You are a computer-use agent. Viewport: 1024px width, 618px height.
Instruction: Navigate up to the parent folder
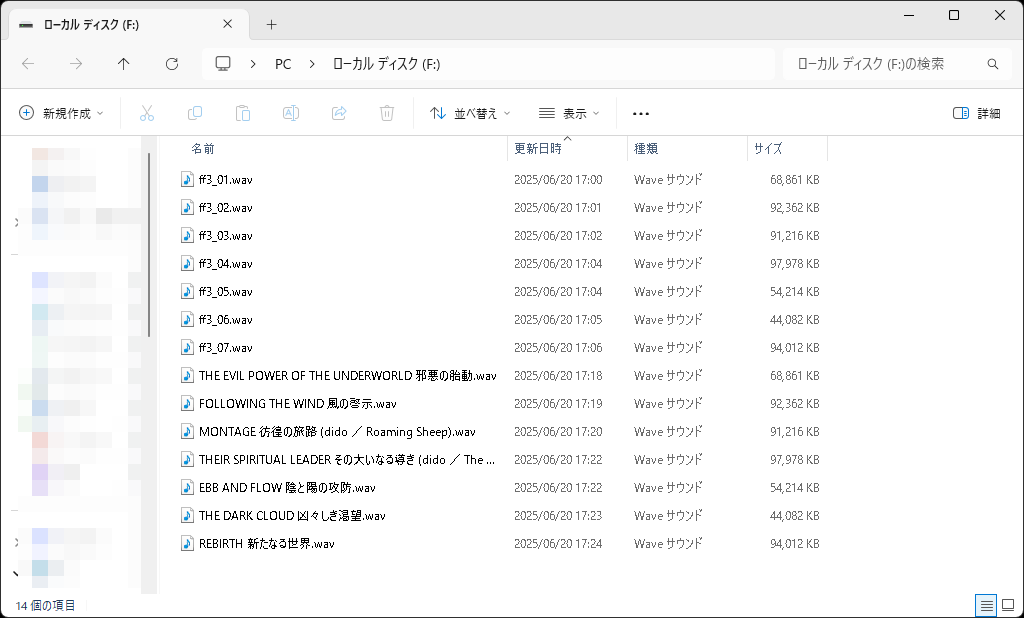123,63
